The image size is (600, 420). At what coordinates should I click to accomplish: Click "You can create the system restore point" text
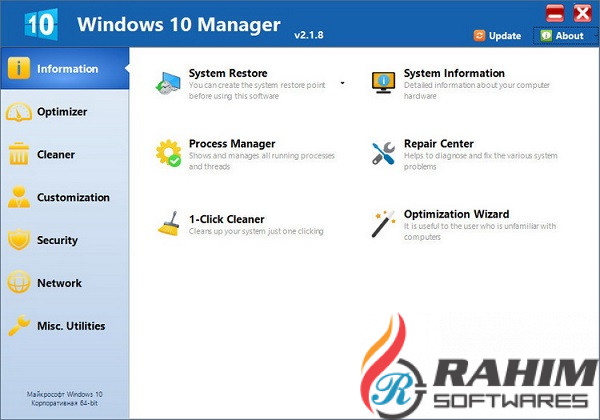click(x=257, y=90)
